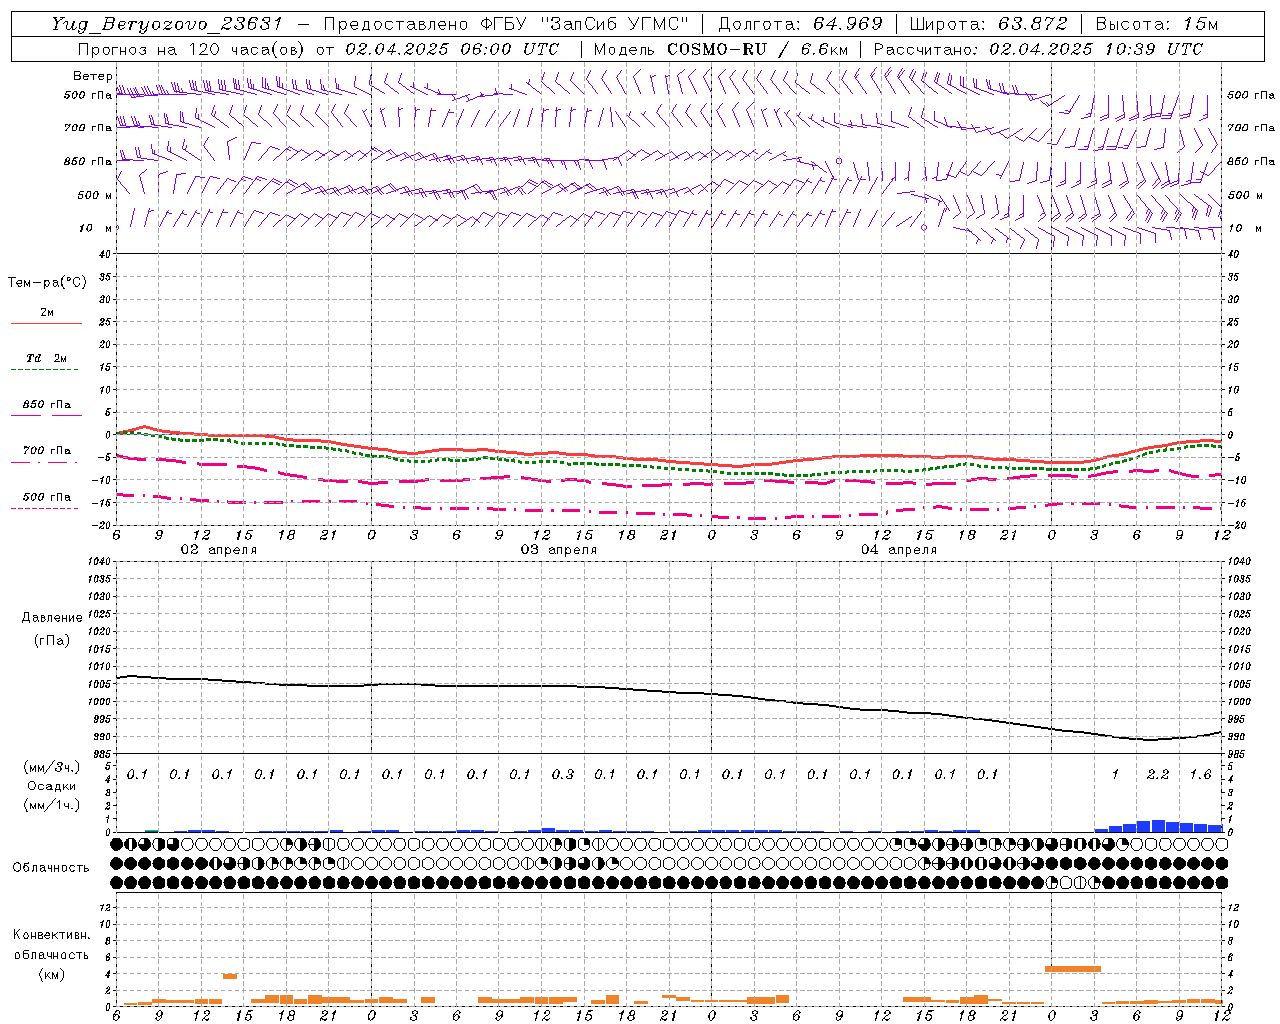Select the Давление pressure panel label

(x=51, y=617)
